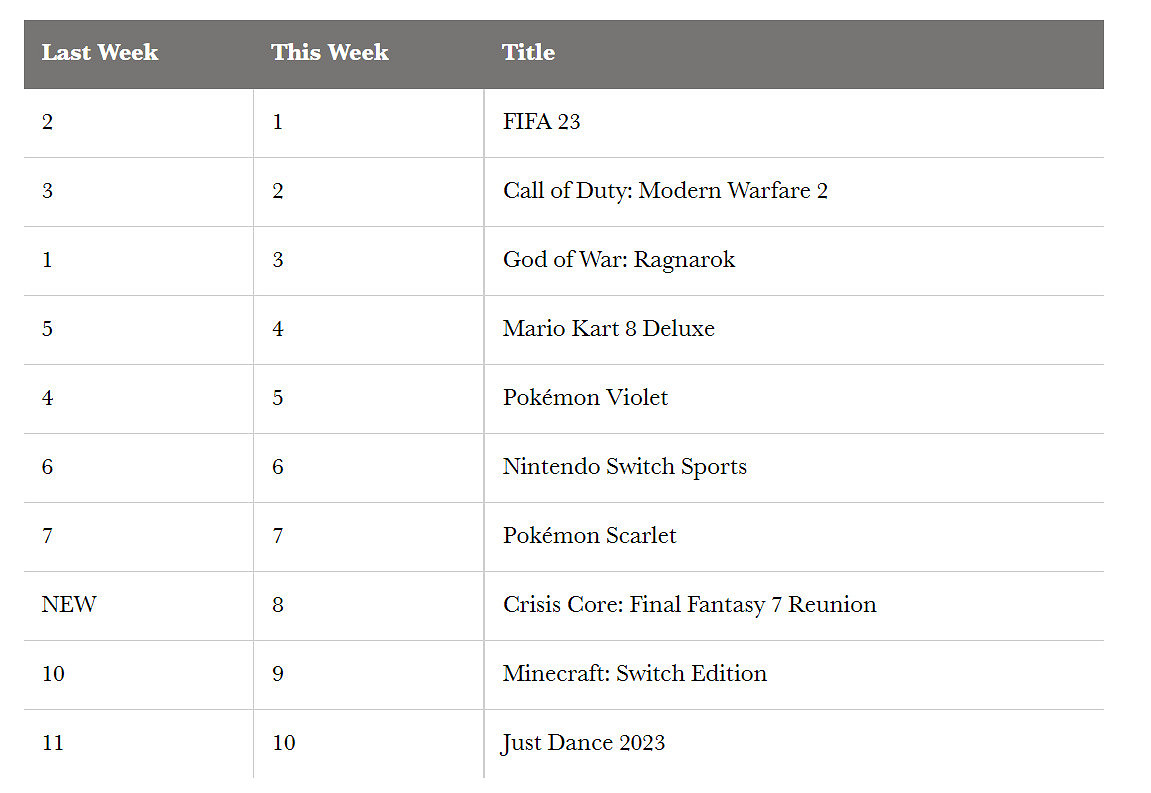Screen dimensions: 1151x793
Task: Select this week's rank 1 cell
Action: pyautogui.click(x=278, y=122)
